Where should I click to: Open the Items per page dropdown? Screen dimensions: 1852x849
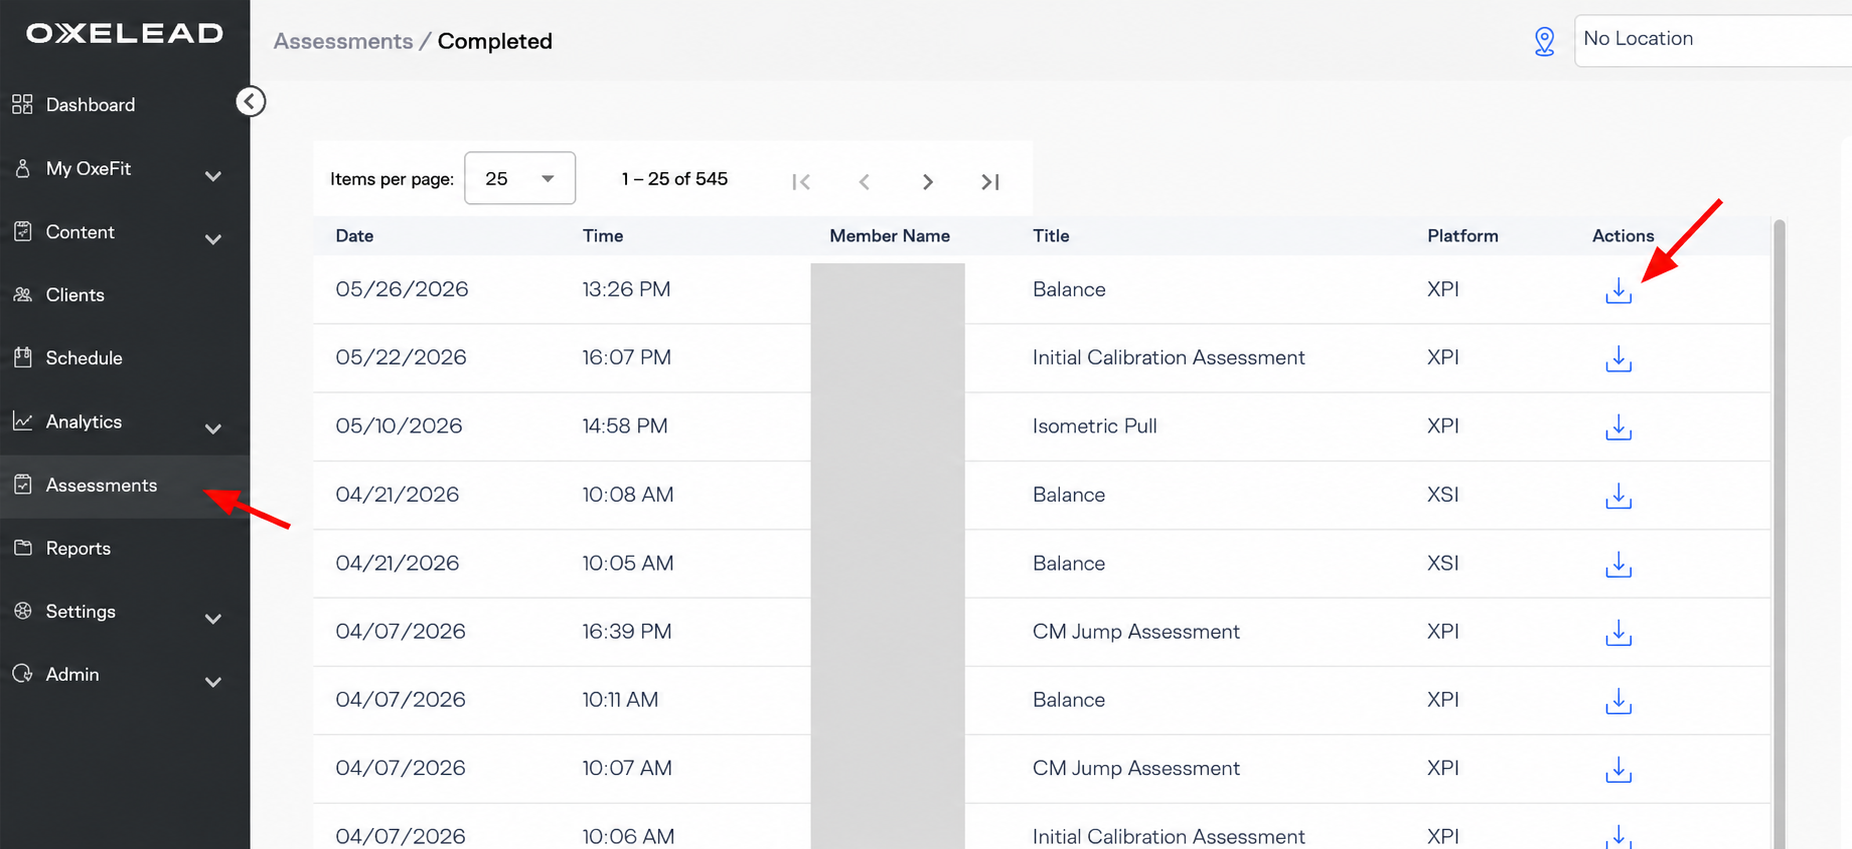(x=520, y=178)
